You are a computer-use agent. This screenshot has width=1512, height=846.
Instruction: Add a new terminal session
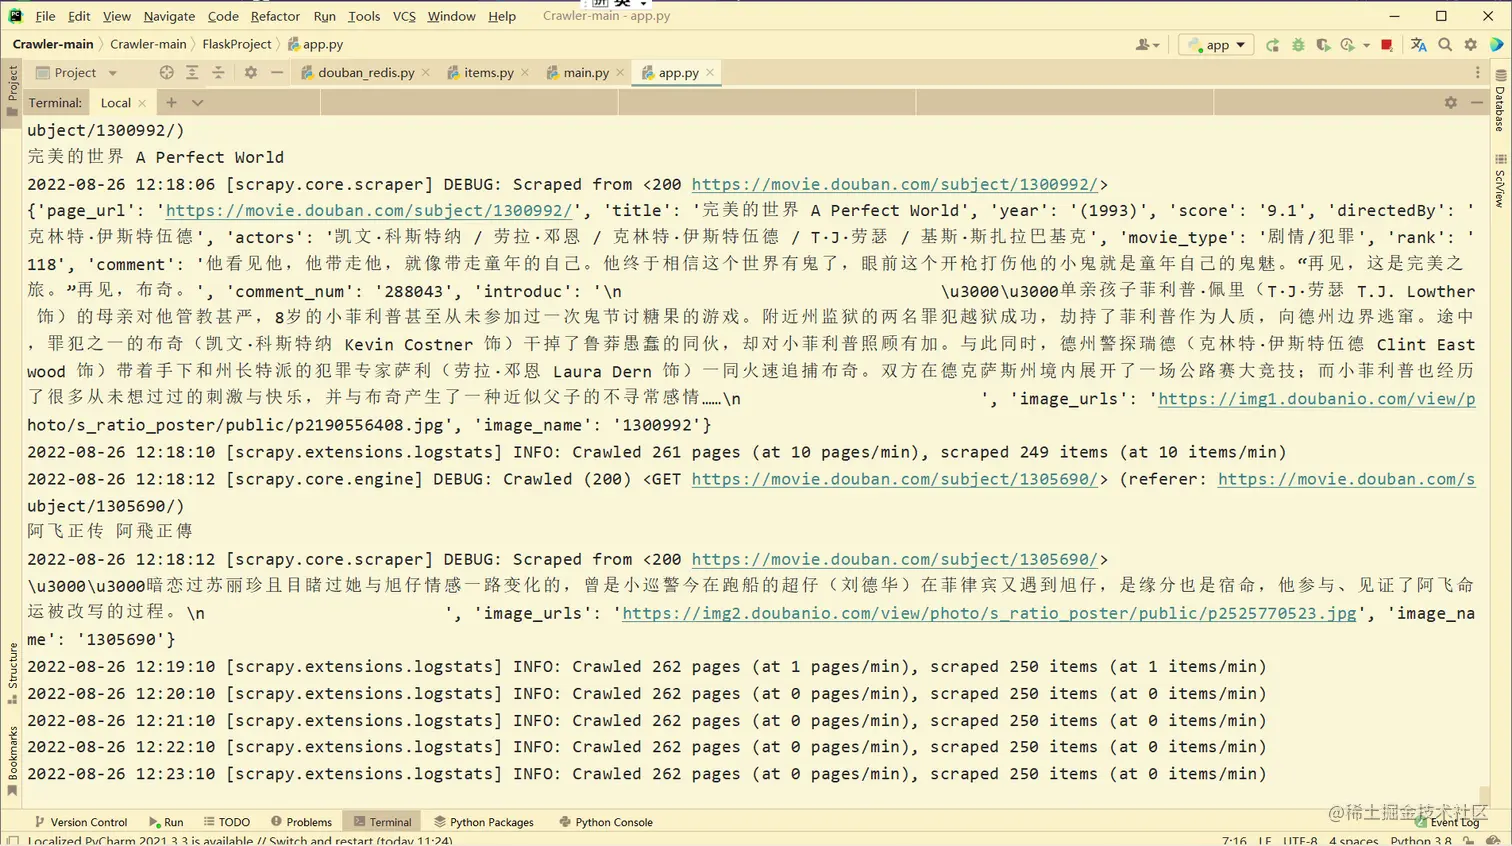(x=171, y=103)
